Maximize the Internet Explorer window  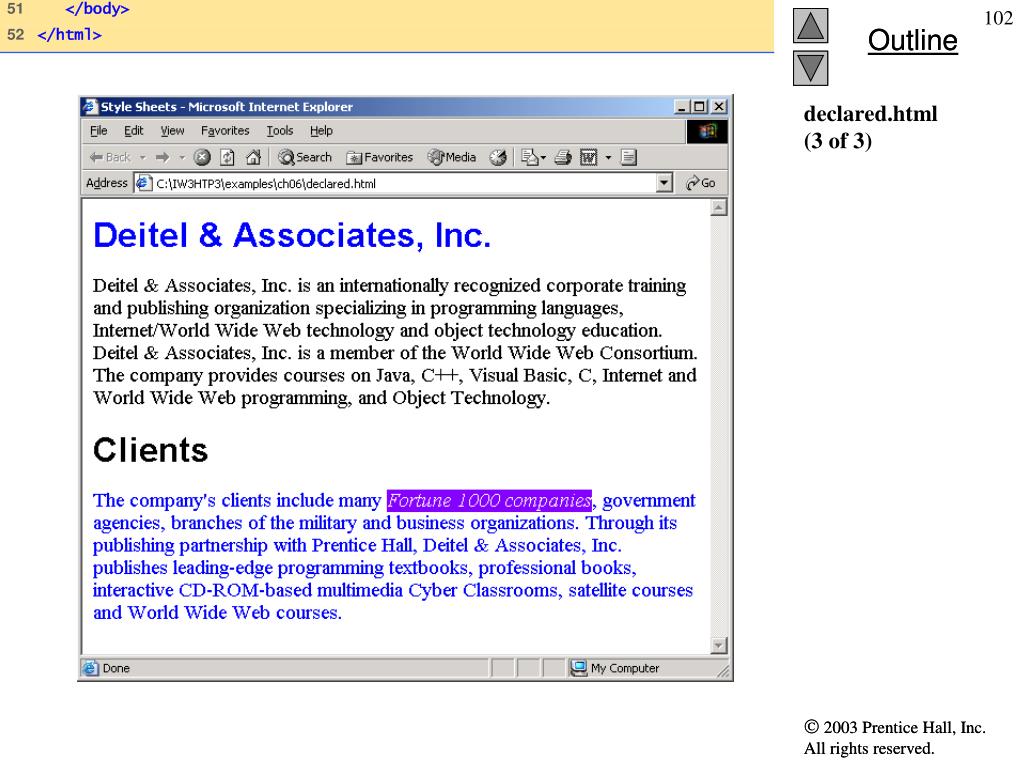[x=699, y=106]
